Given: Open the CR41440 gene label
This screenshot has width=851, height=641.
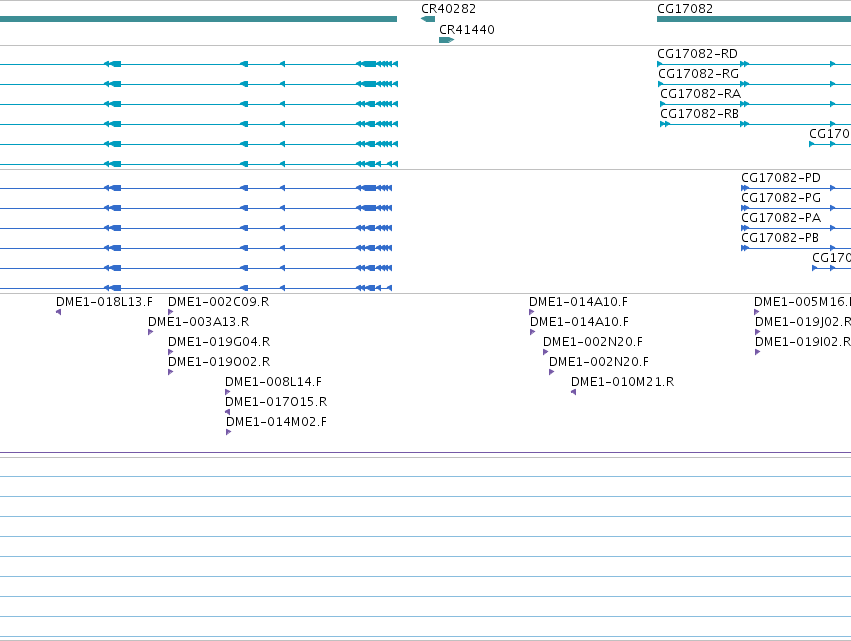Looking at the screenshot, I should click(x=467, y=30).
